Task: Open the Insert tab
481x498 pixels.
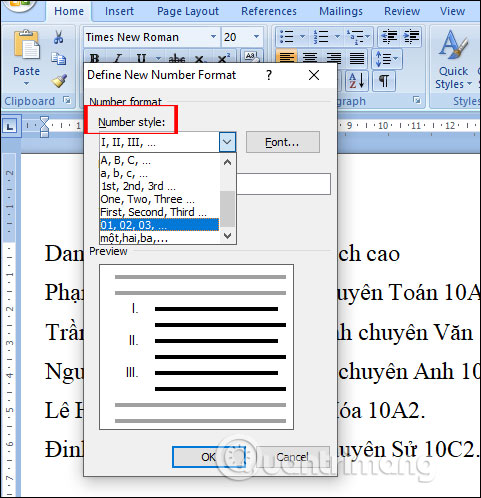Action: point(119,11)
